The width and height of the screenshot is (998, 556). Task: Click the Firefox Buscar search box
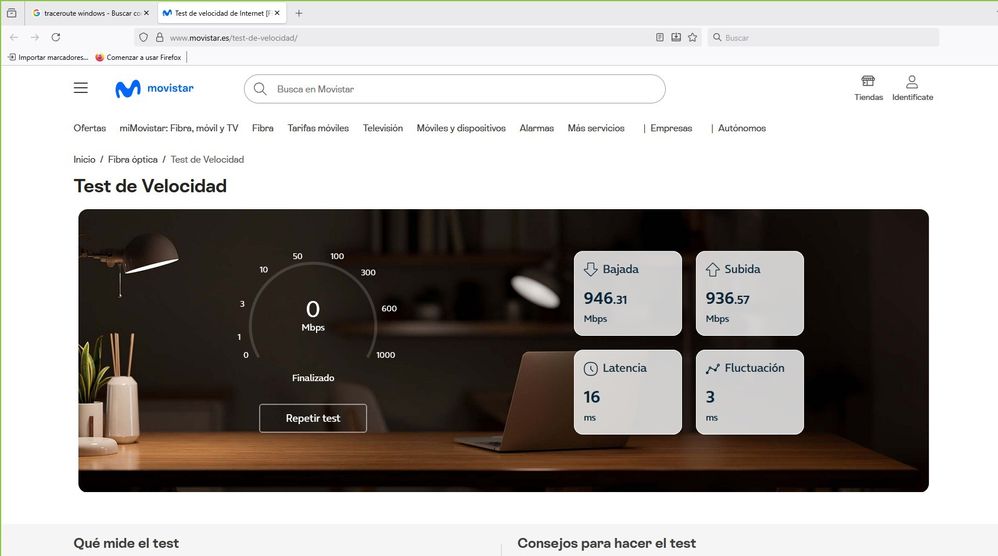825,37
